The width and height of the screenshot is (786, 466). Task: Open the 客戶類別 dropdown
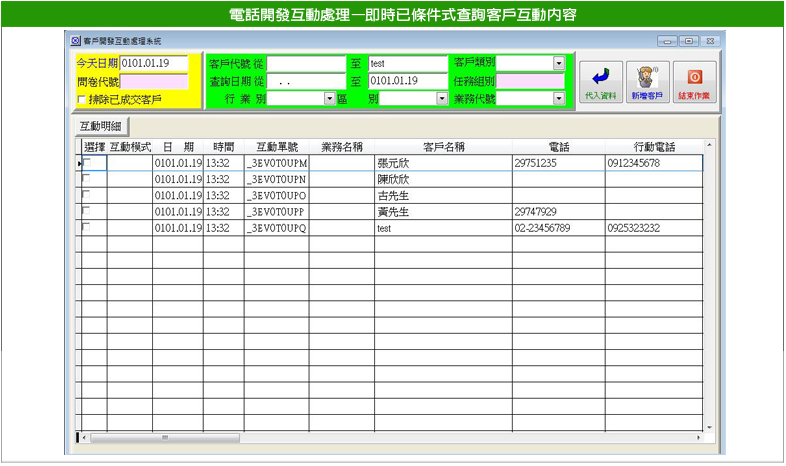pos(558,63)
